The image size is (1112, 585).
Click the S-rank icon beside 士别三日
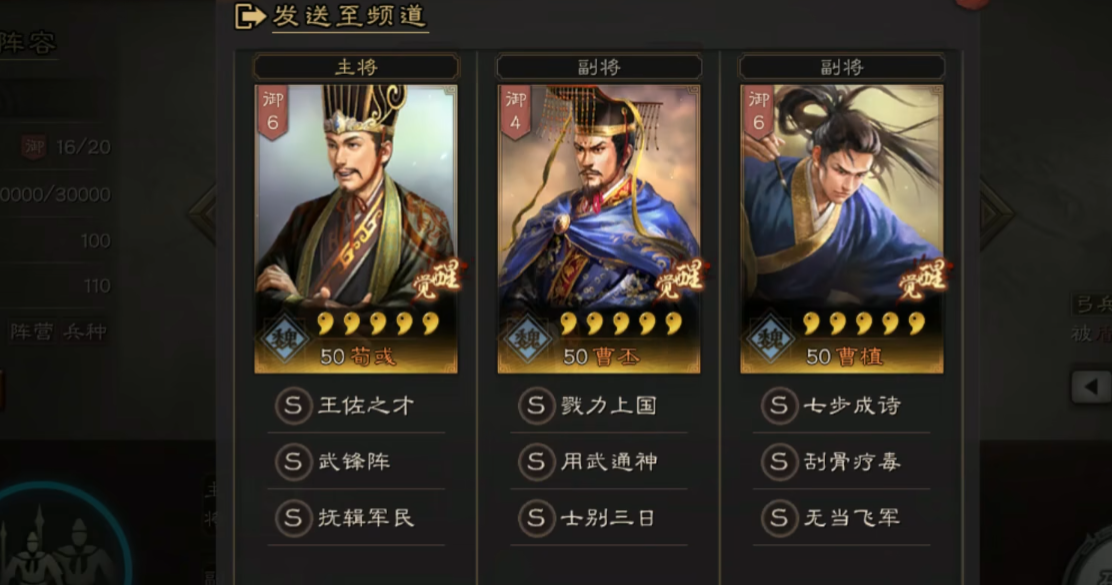click(x=536, y=518)
